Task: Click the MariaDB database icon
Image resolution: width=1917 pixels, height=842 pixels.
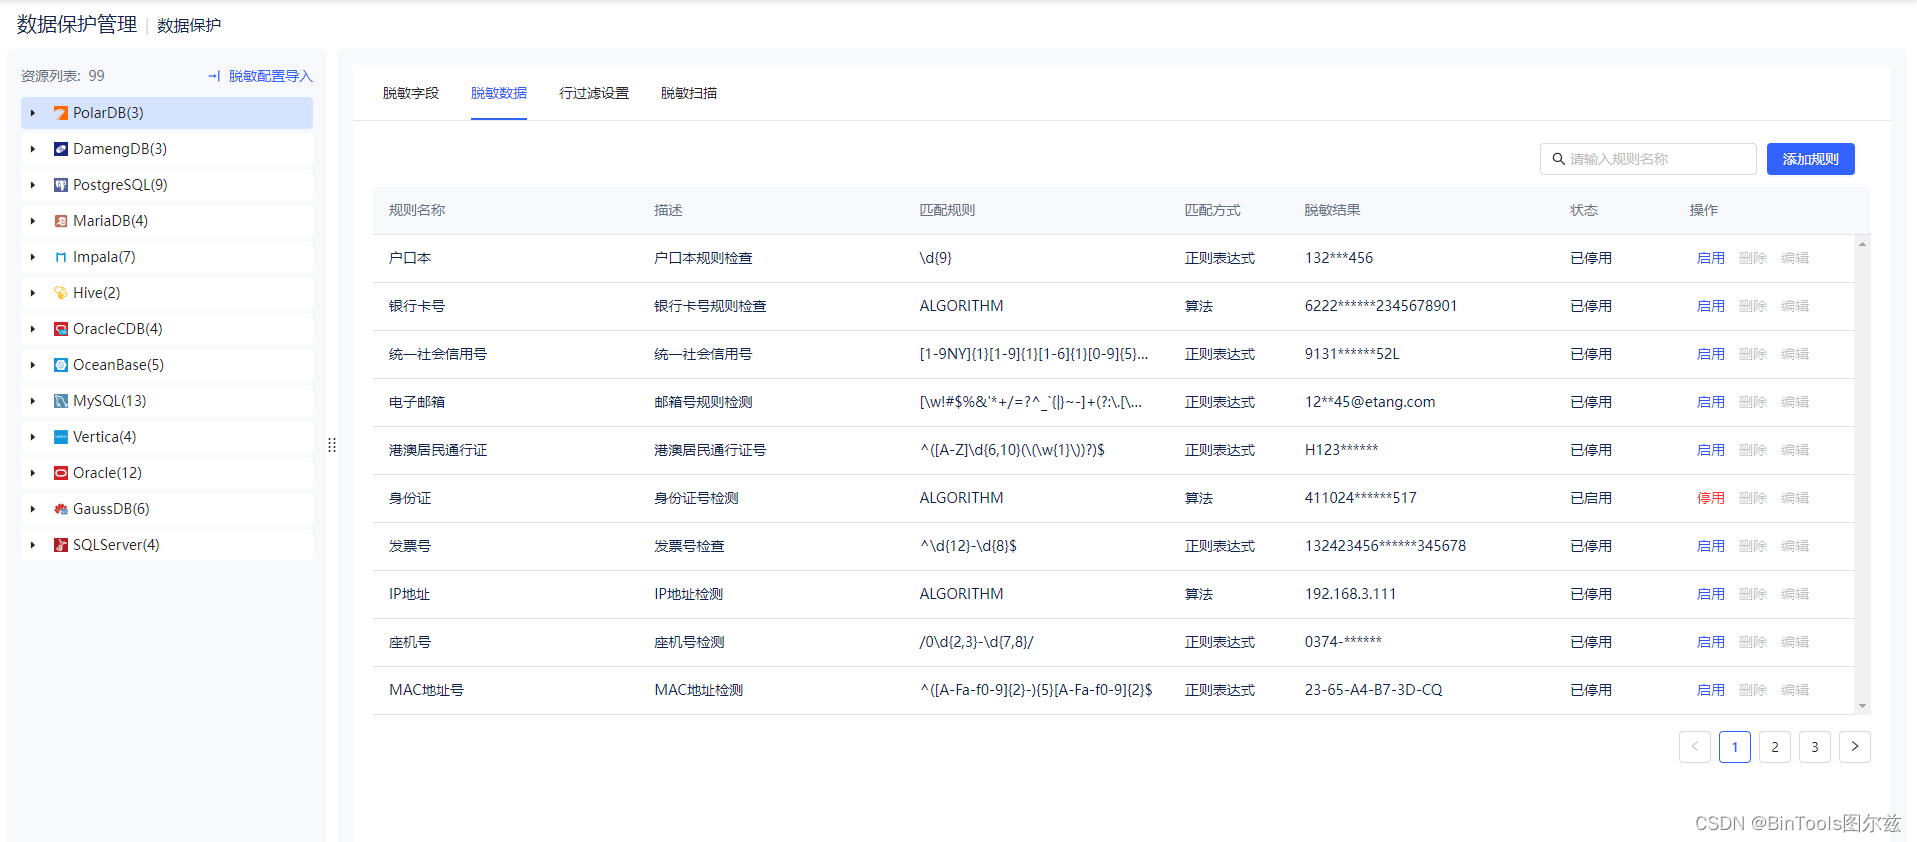Action: [x=61, y=221]
